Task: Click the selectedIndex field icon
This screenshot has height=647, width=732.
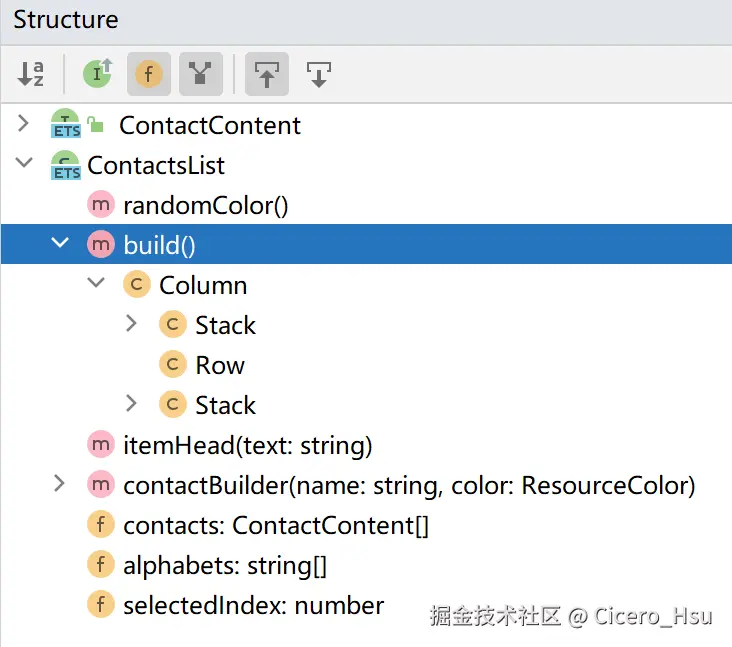Action: coord(101,605)
